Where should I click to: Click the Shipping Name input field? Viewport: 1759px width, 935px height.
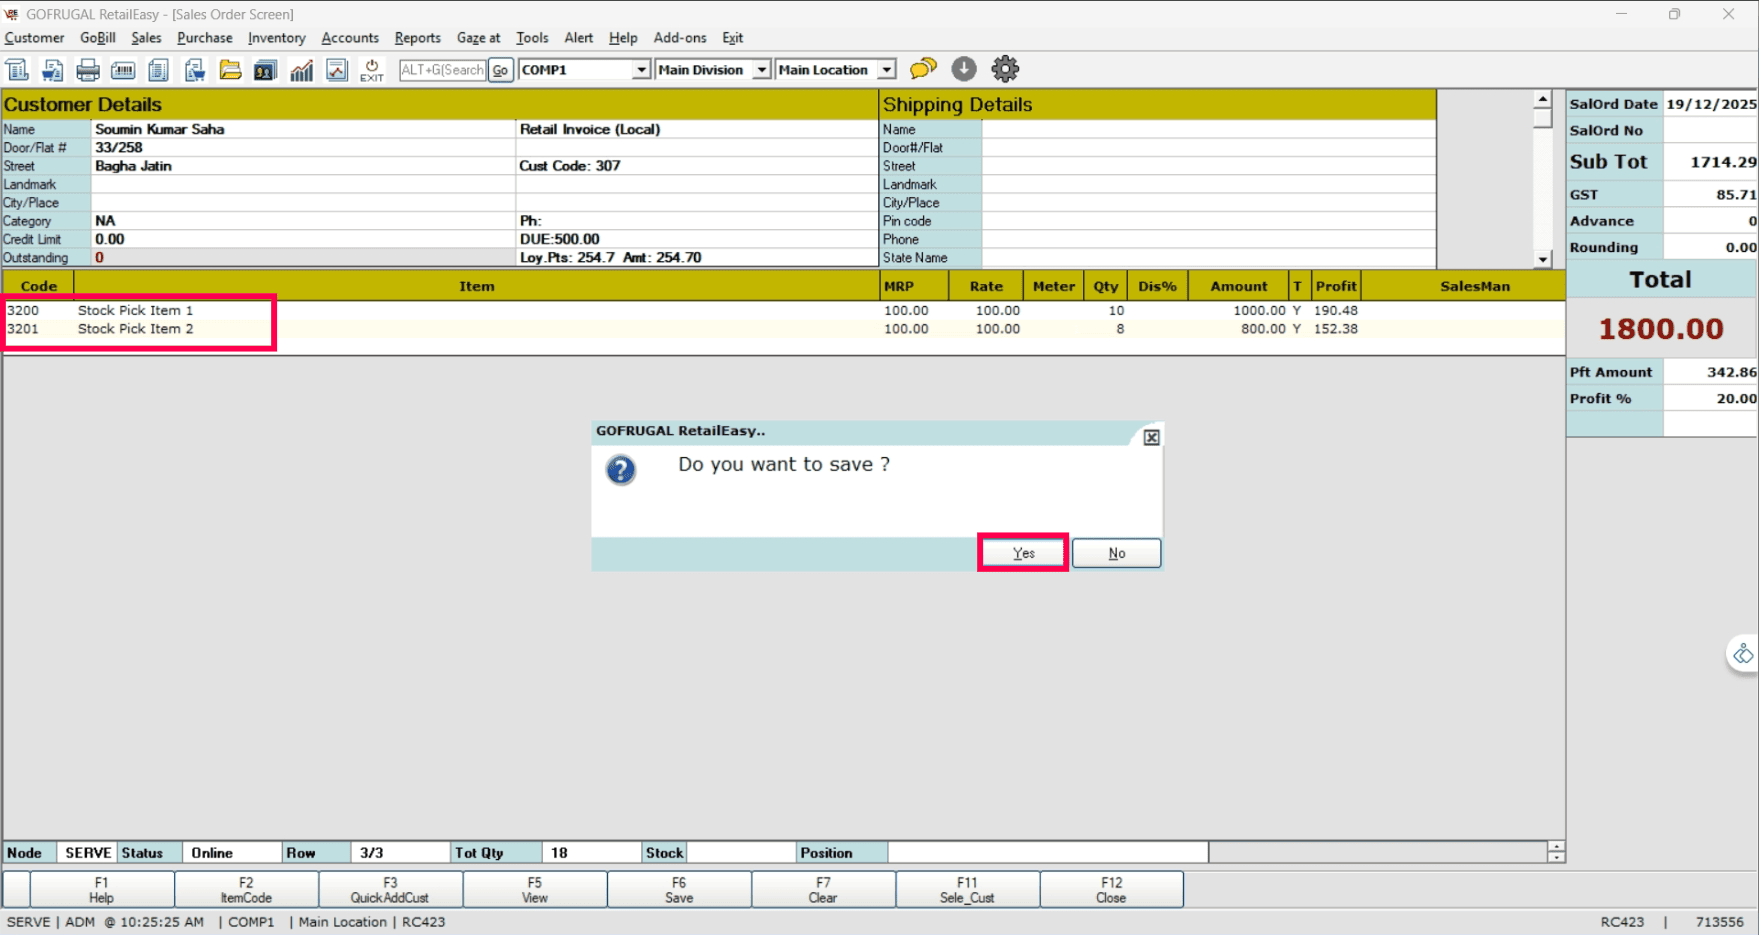(x=1208, y=129)
